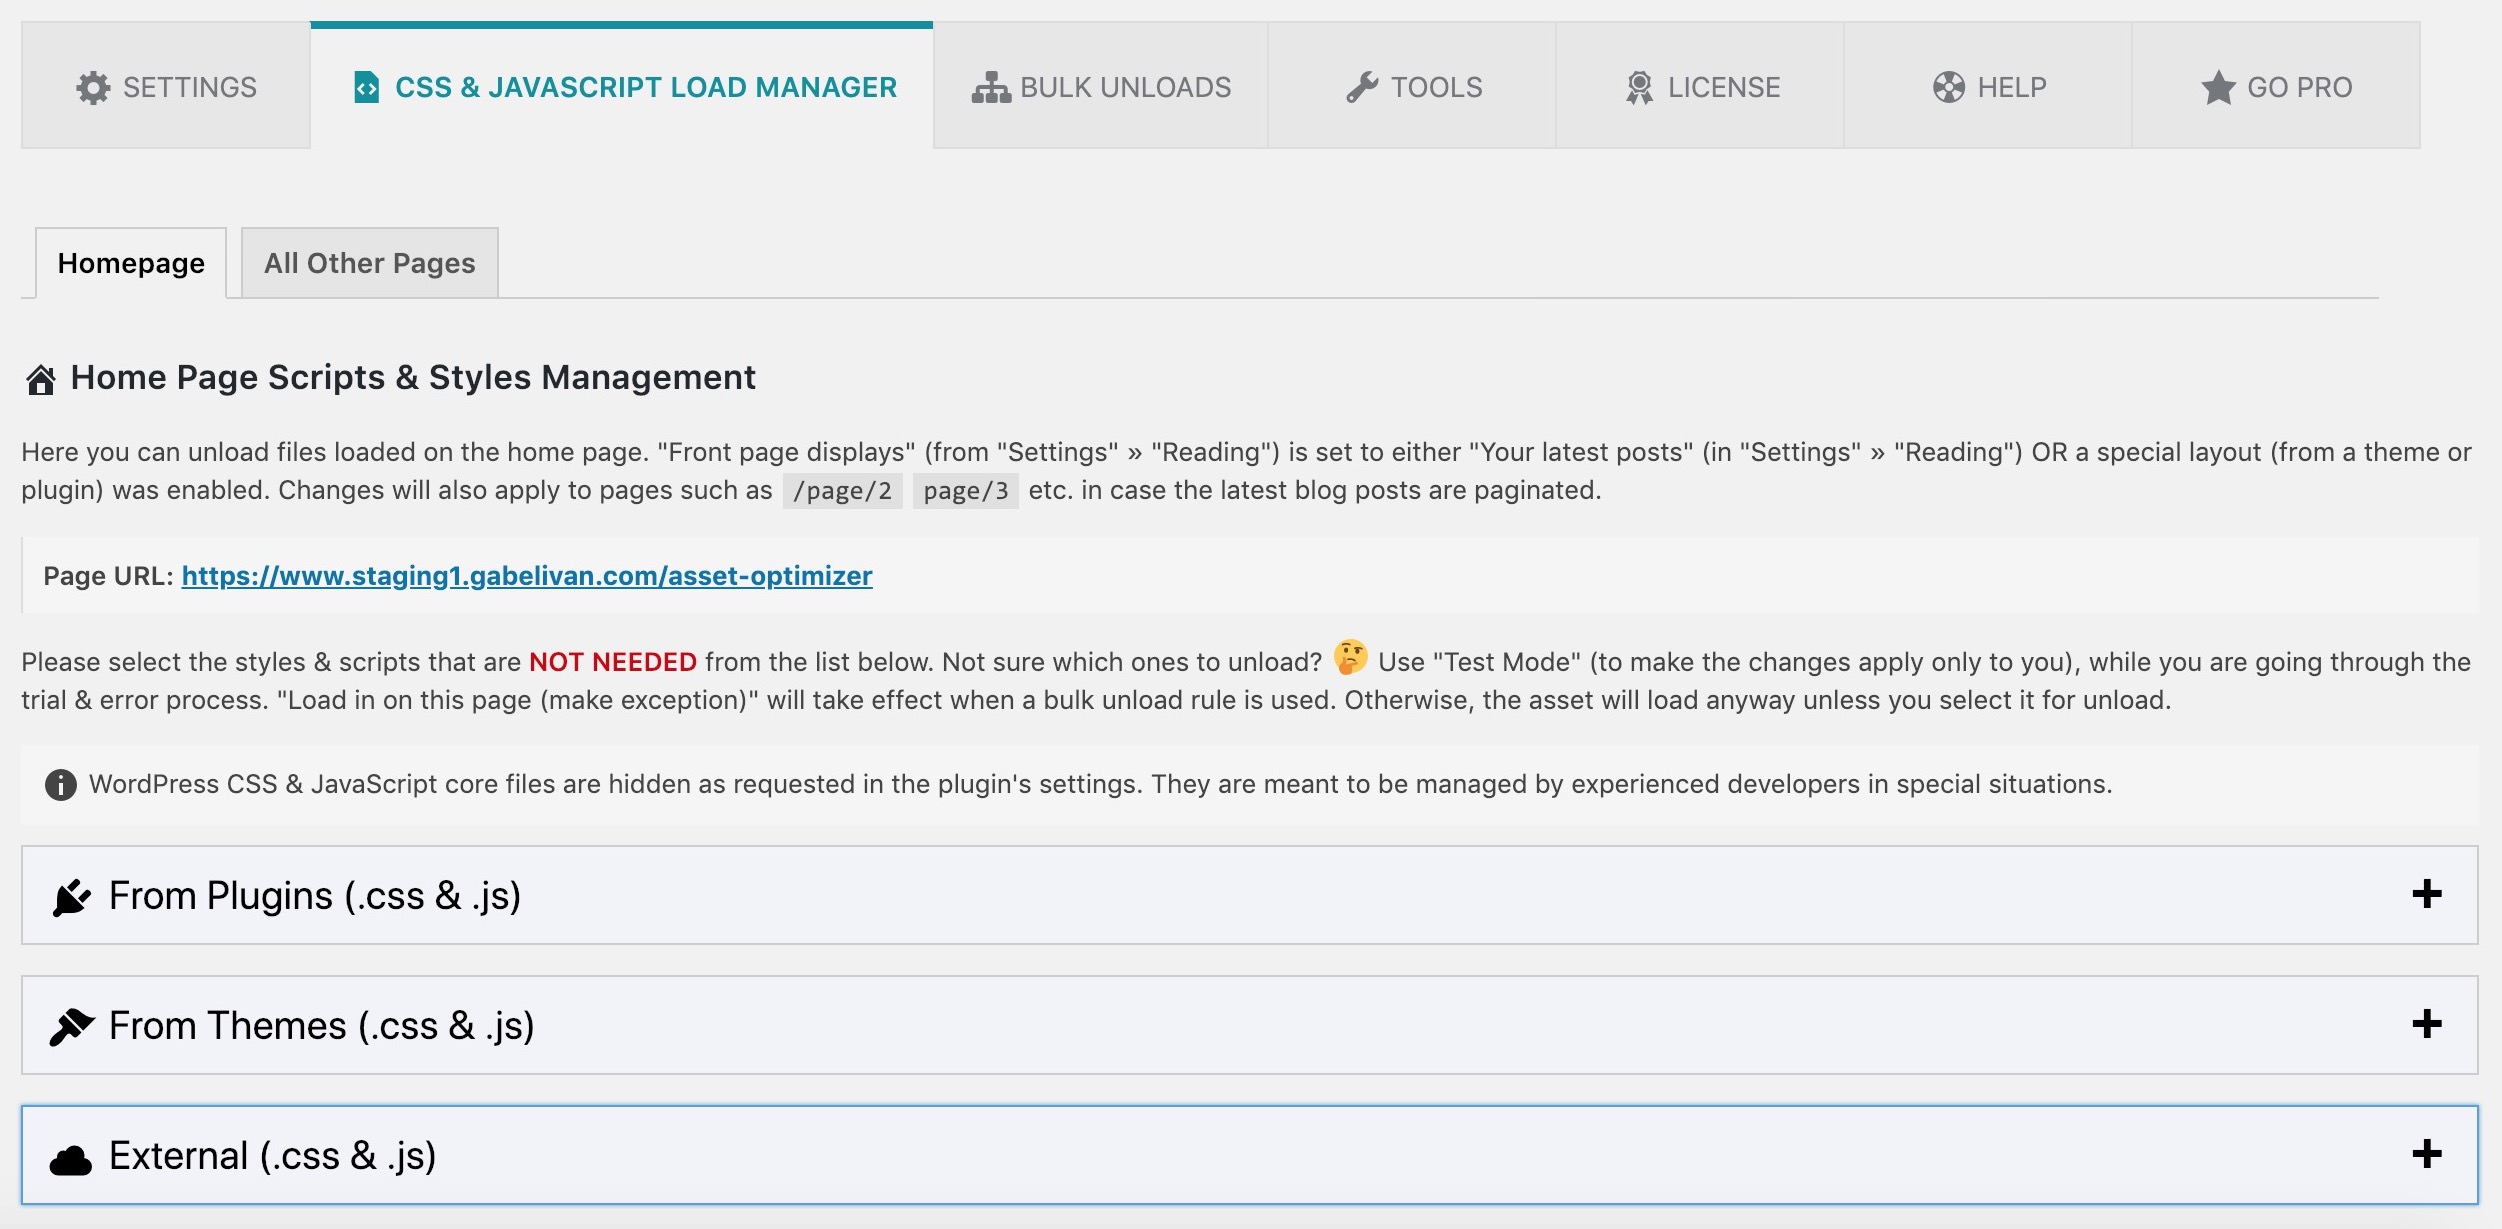Switch to the Homepage tab
This screenshot has width=2502, height=1229.
click(129, 262)
